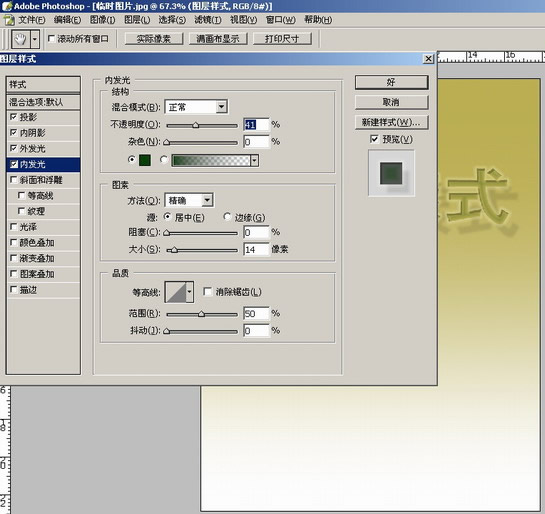
Task: Click the 取消 button
Action: point(391,102)
